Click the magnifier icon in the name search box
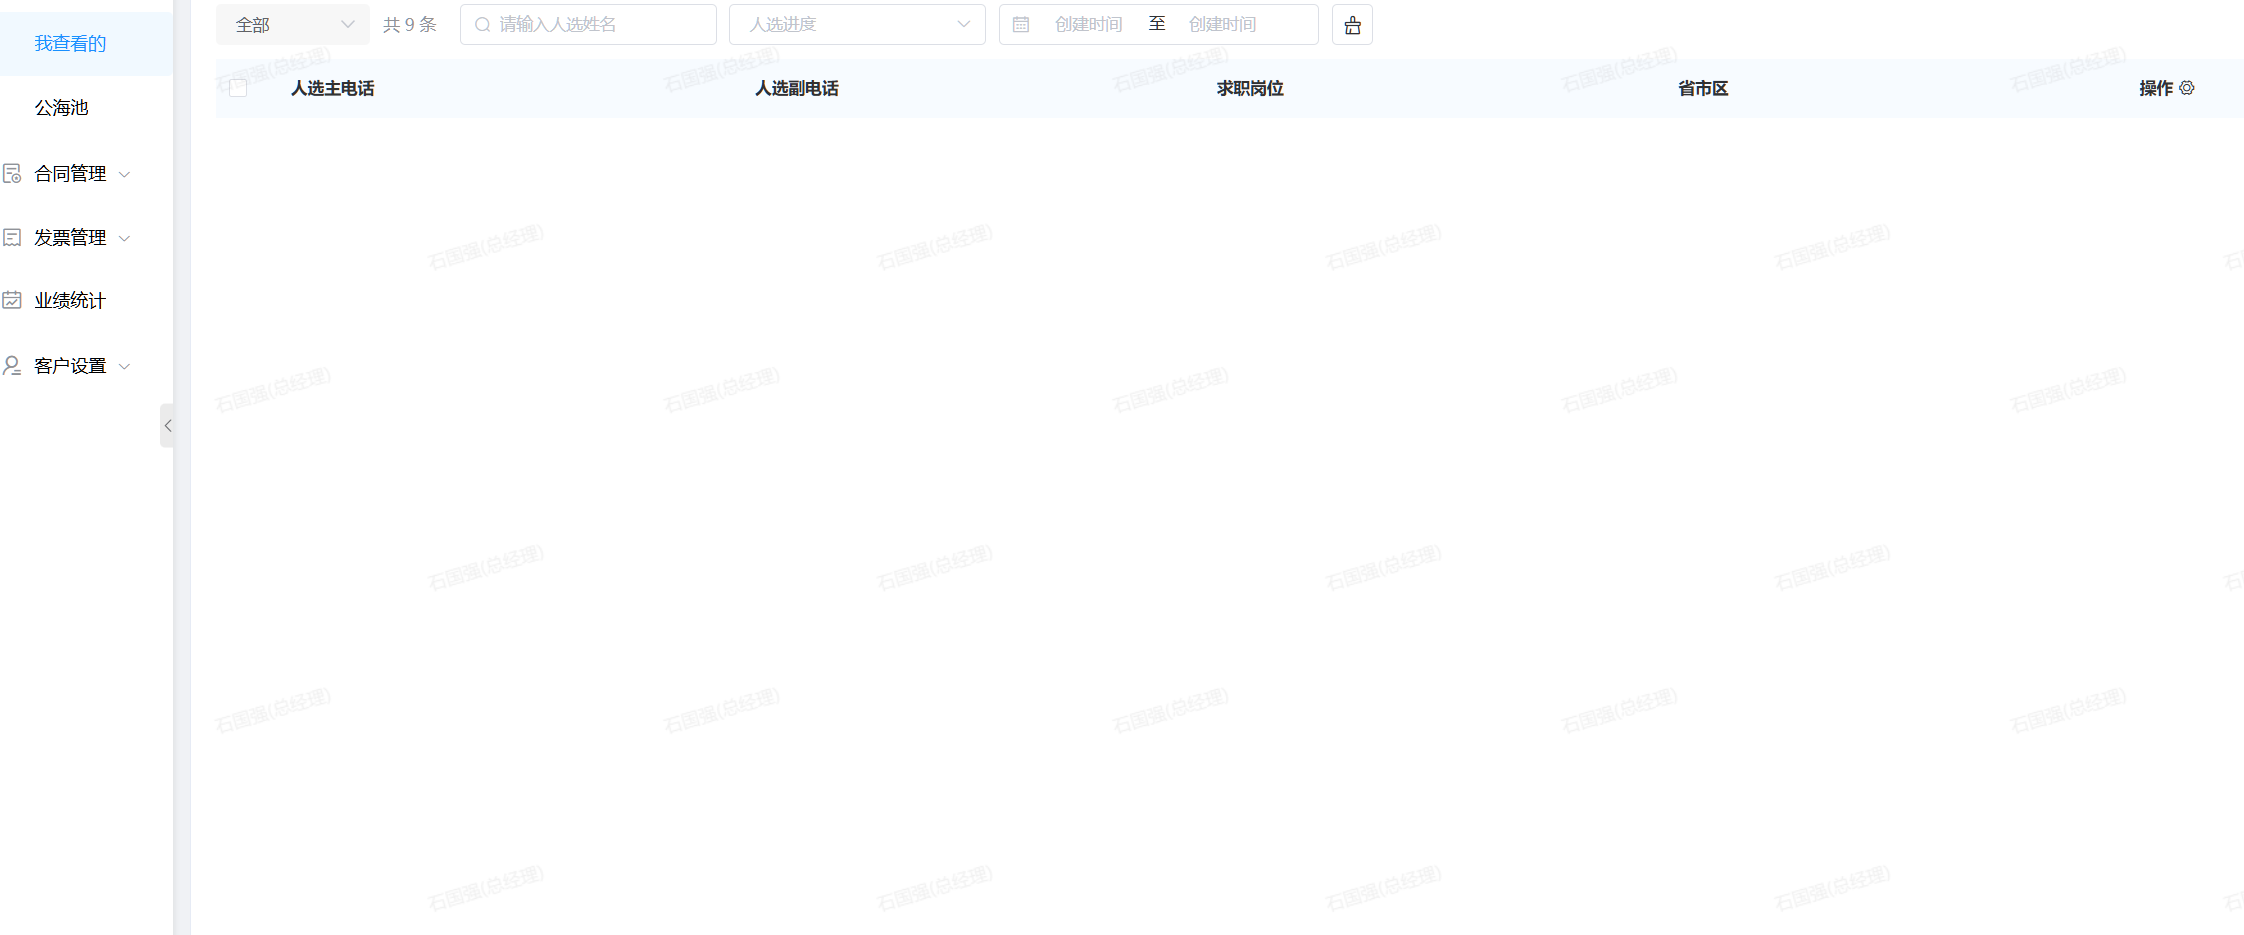The width and height of the screenshot is (2244, 935). pos(481,24)
